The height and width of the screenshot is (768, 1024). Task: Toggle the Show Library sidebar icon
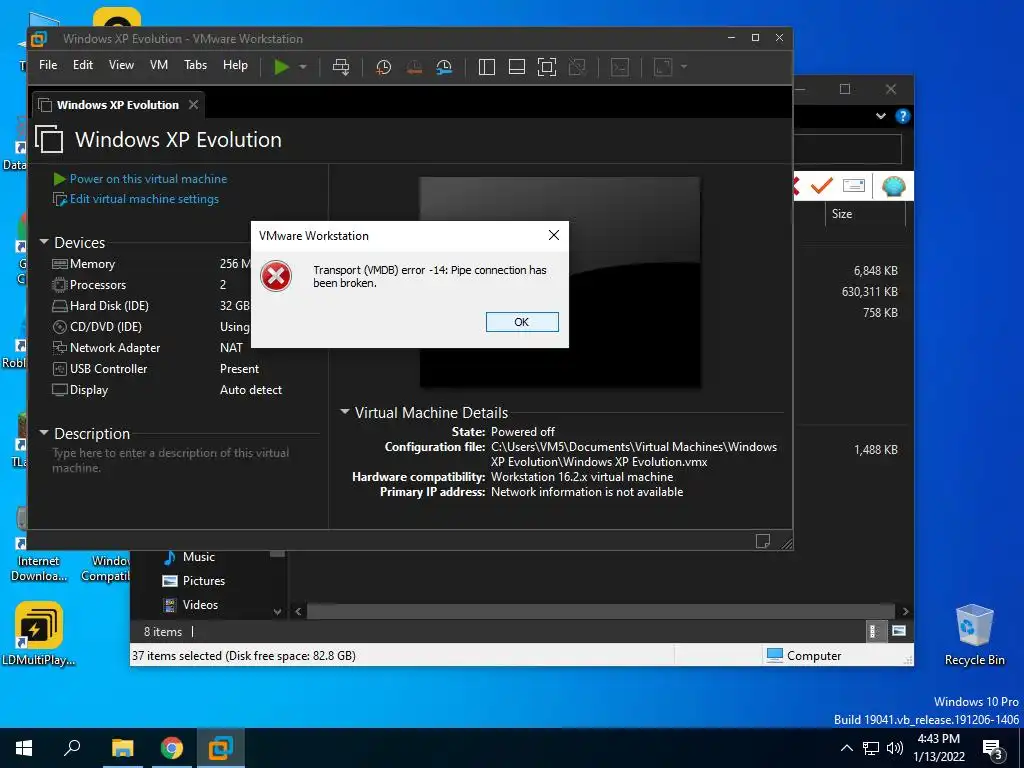coord(487,67)
